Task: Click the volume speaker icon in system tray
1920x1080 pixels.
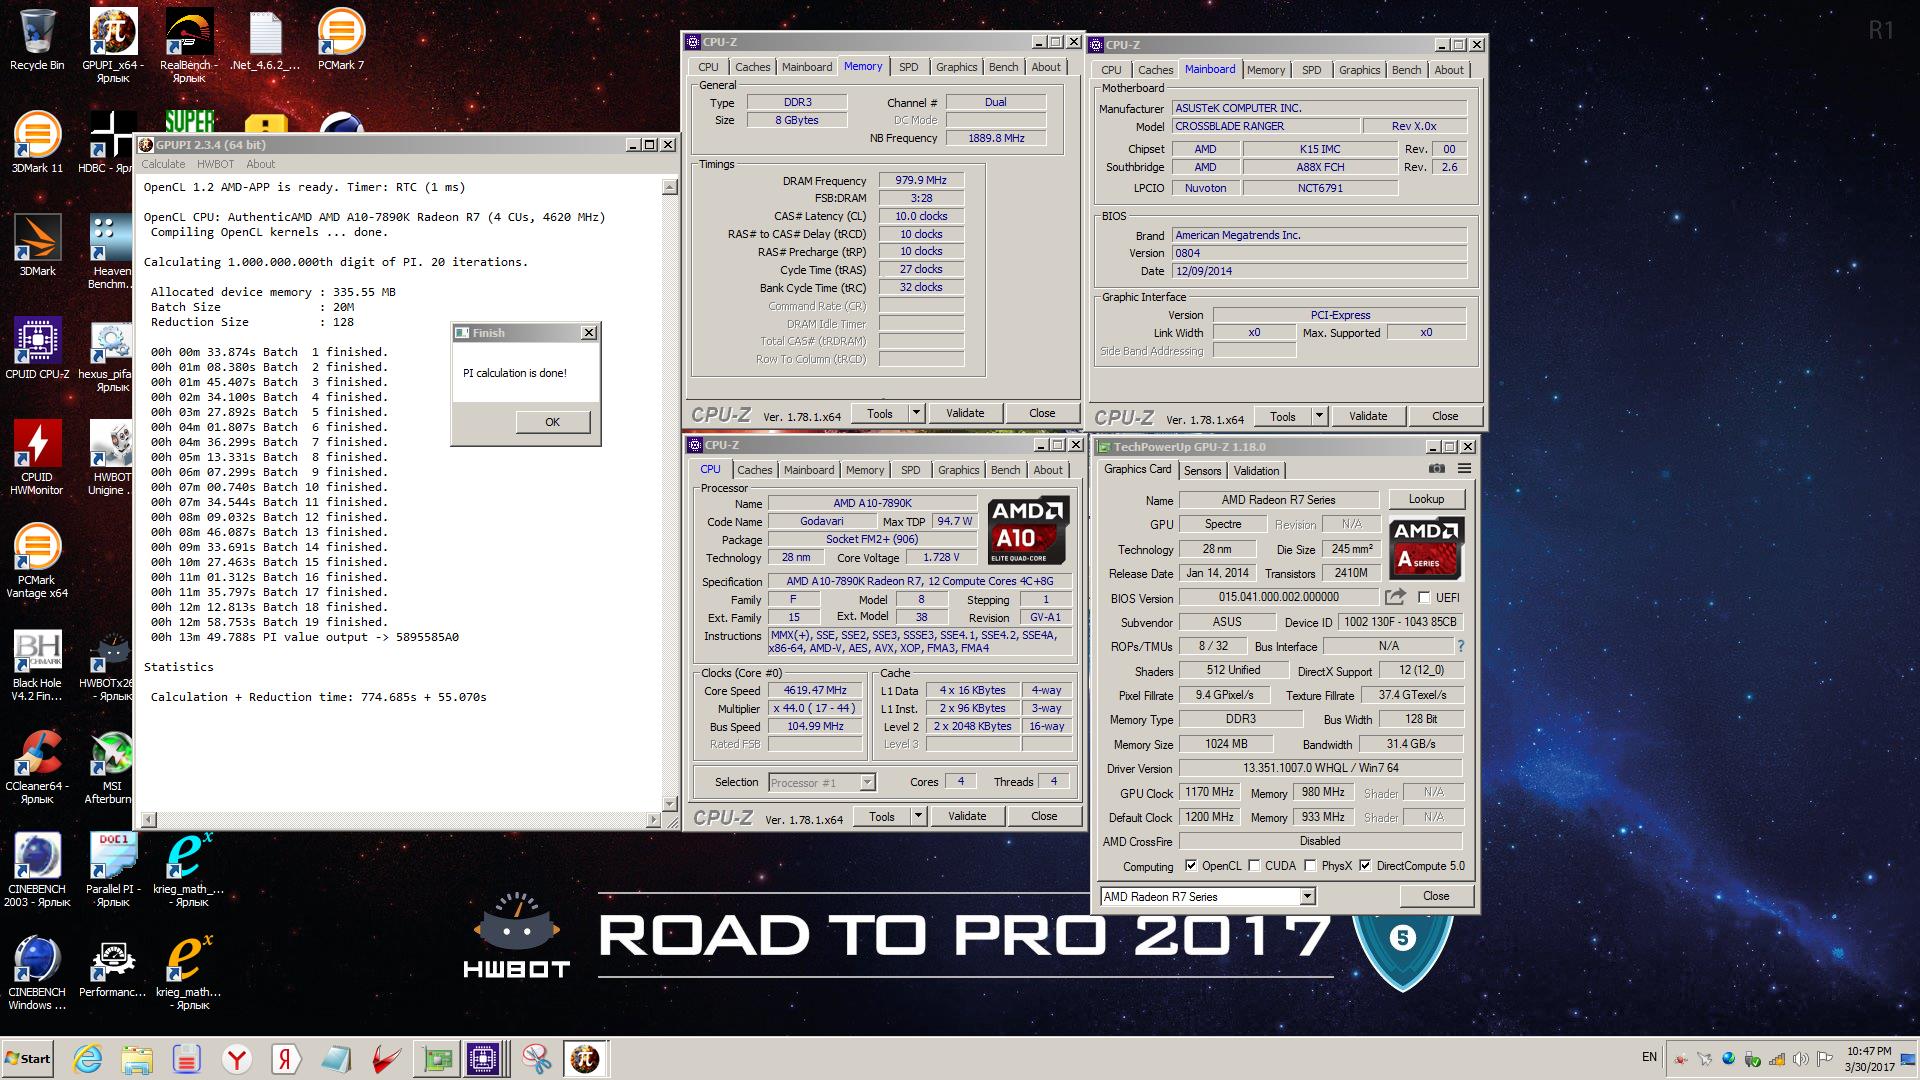Action: coord(1801,1059)
